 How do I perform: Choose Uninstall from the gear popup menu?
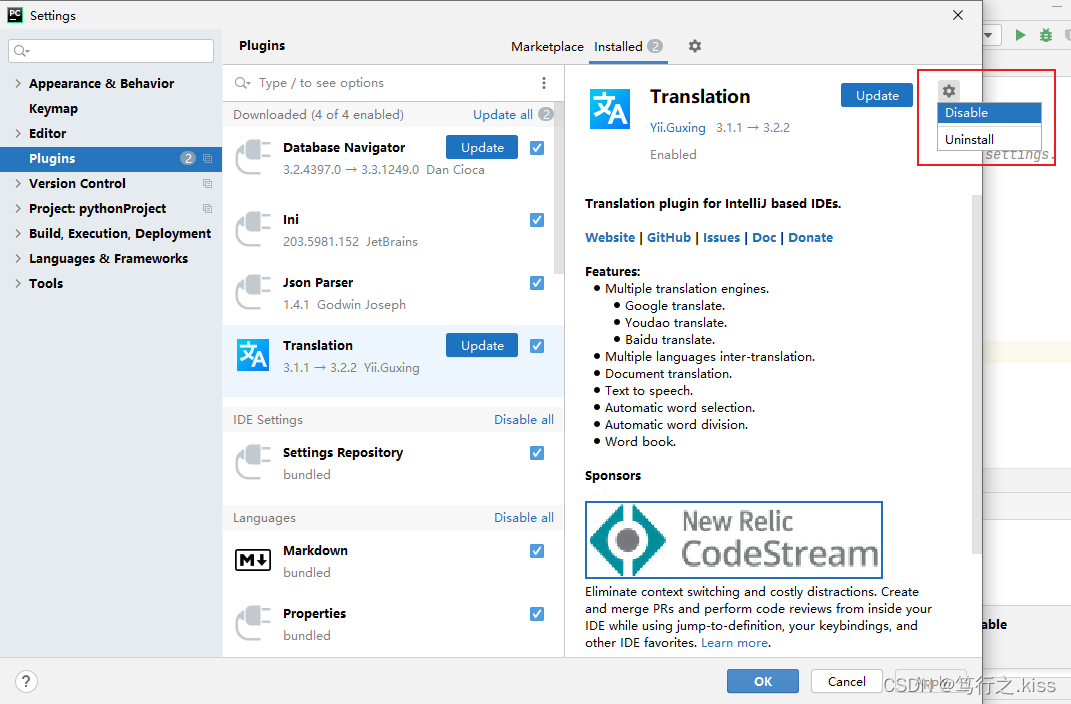click(989, 139)
